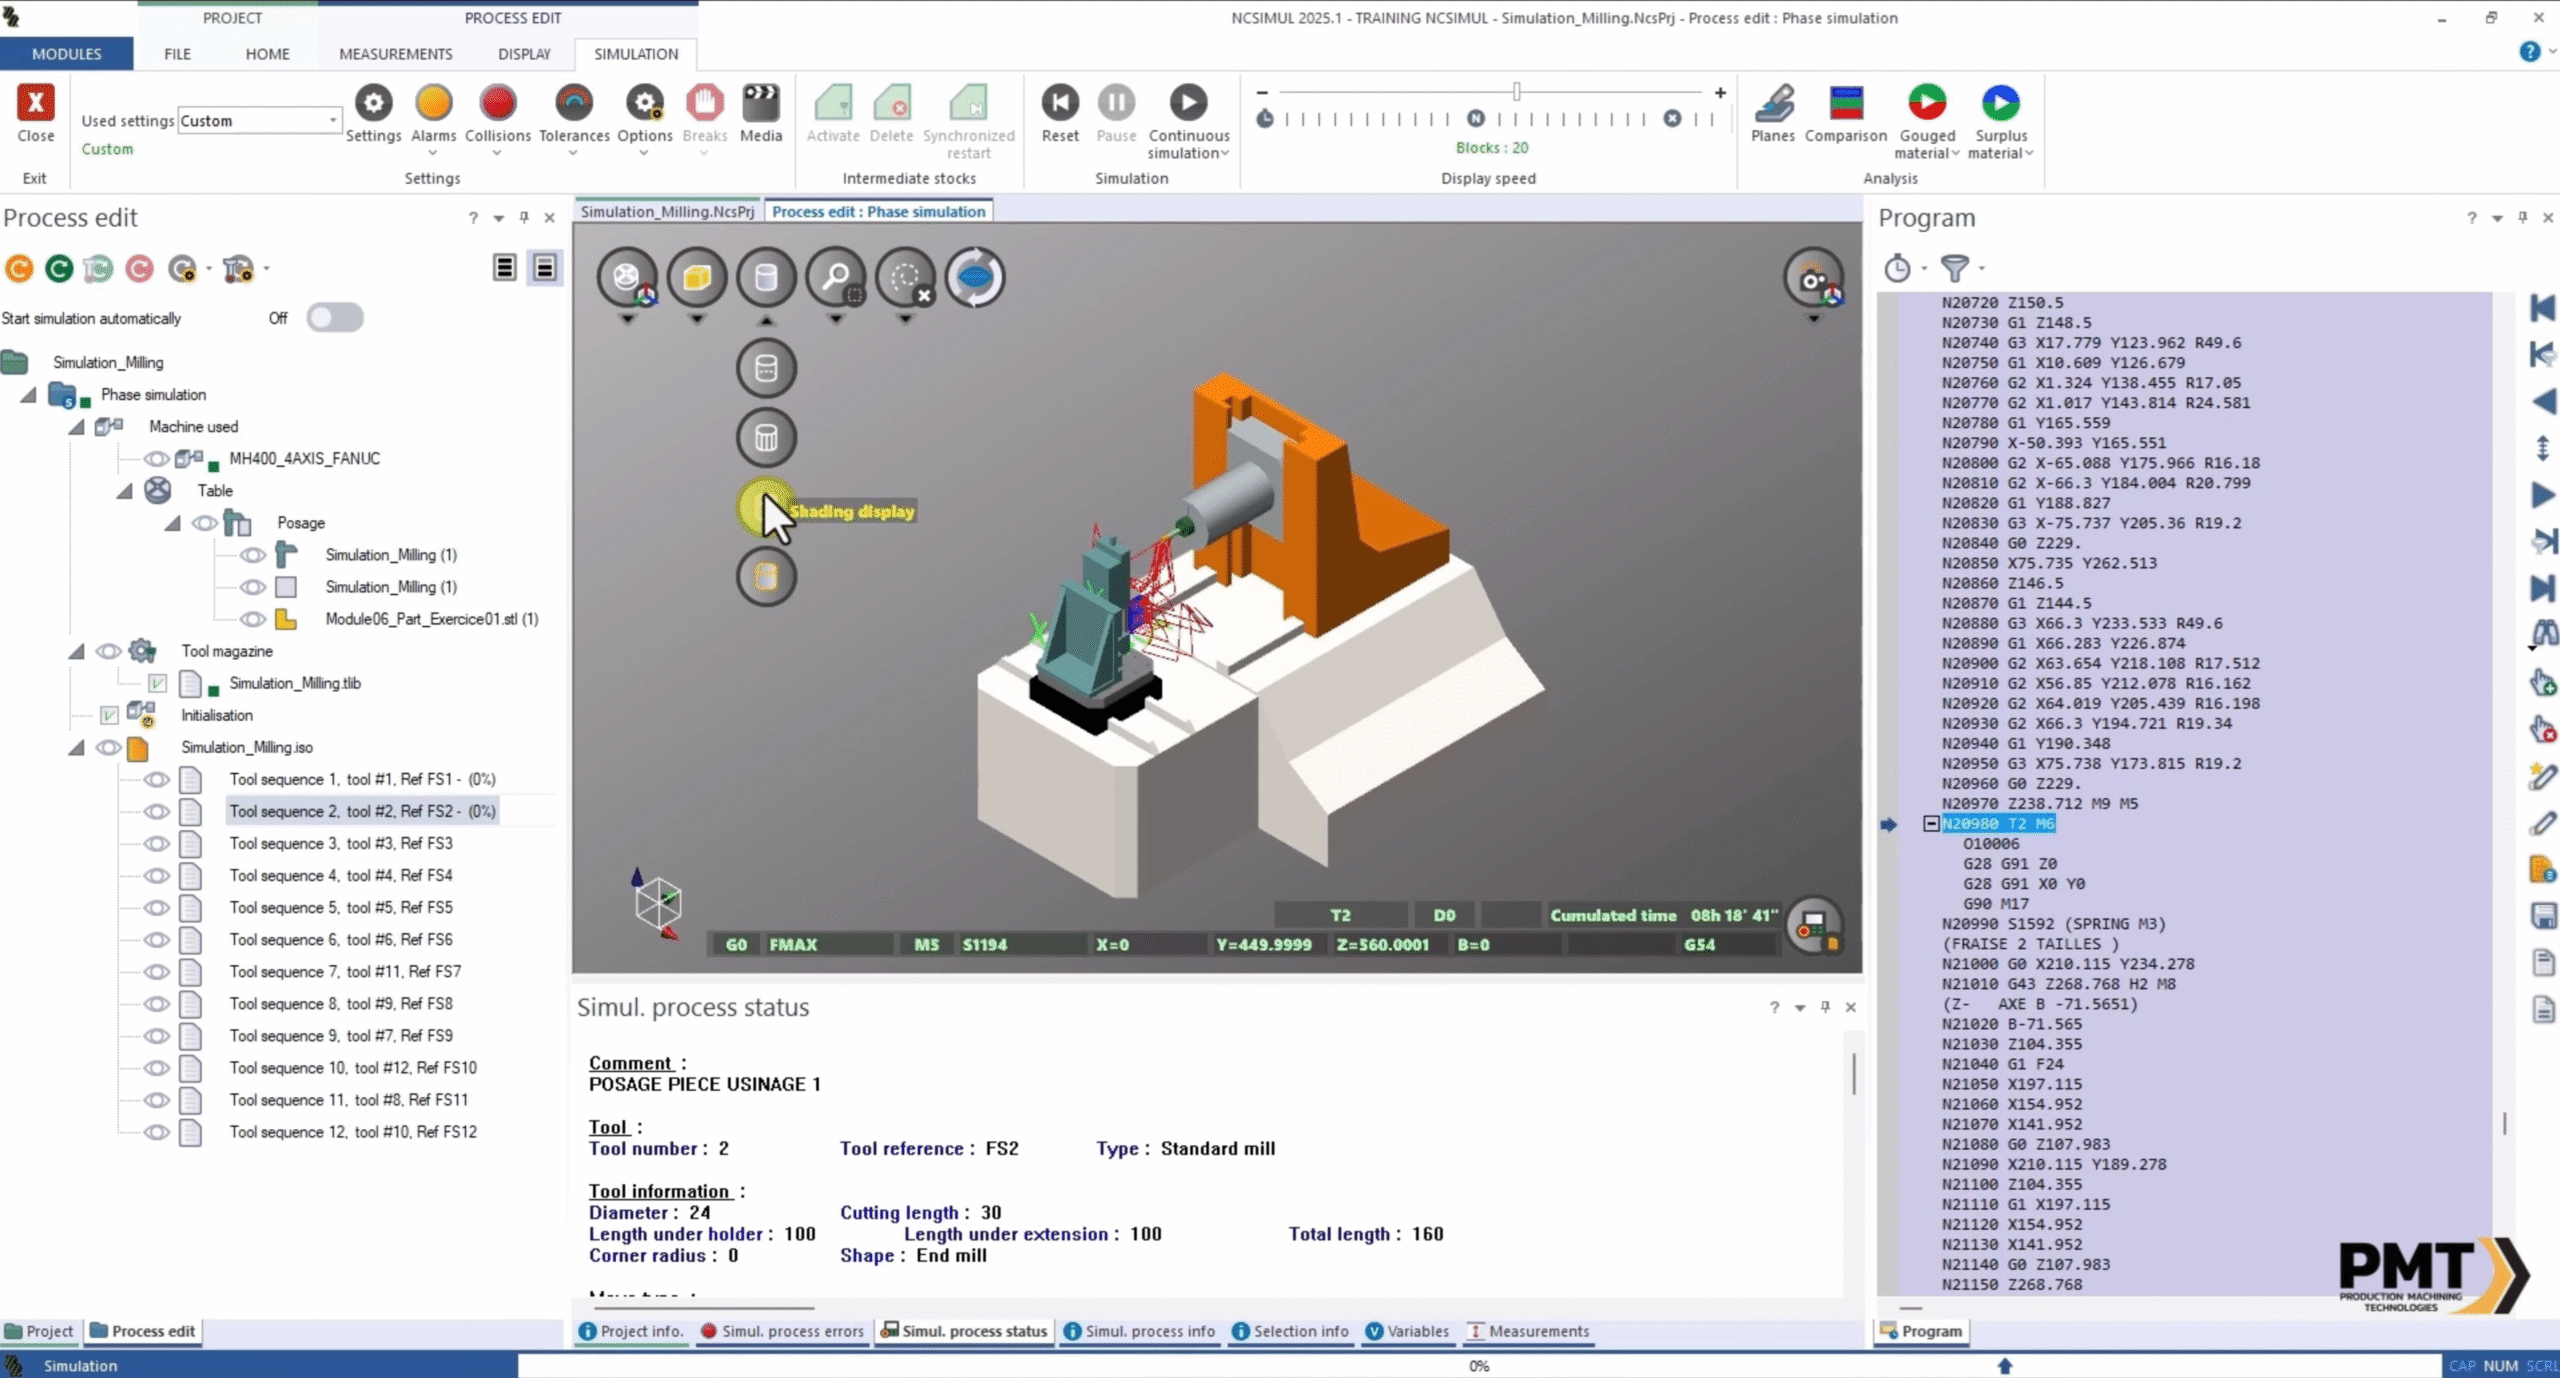
Task: Open the Selection info tab
Action: [1290, 1331]
